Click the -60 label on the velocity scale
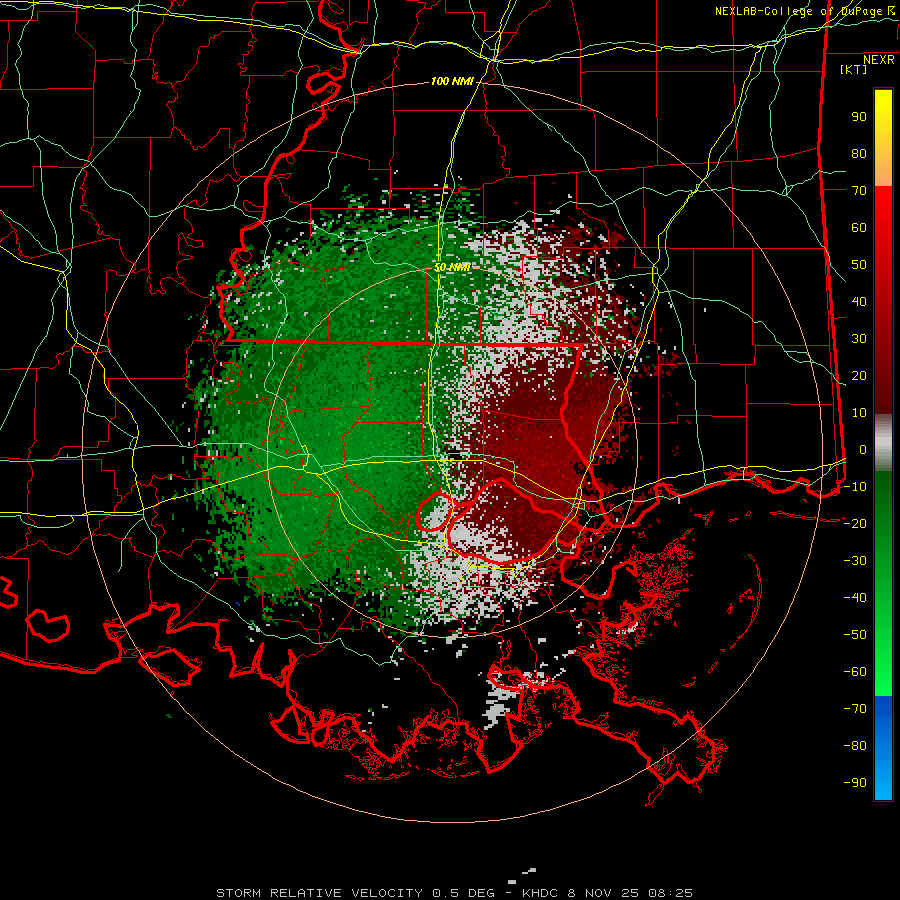The image size is (900, 900). pyautogui.click(x=855, y=672)
